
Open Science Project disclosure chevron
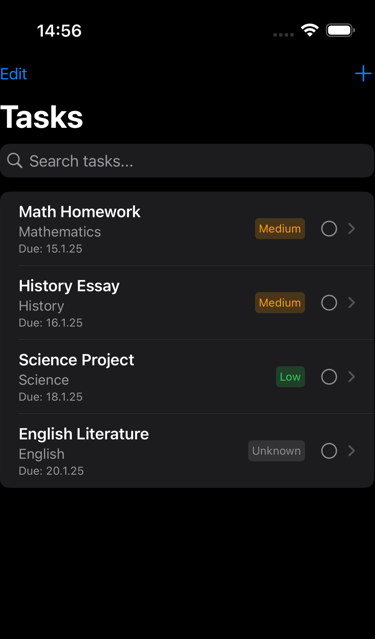tap(352, 377)
